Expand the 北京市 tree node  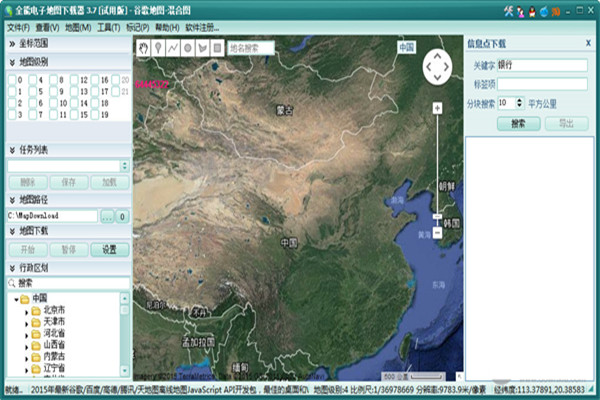pos(27,310)
